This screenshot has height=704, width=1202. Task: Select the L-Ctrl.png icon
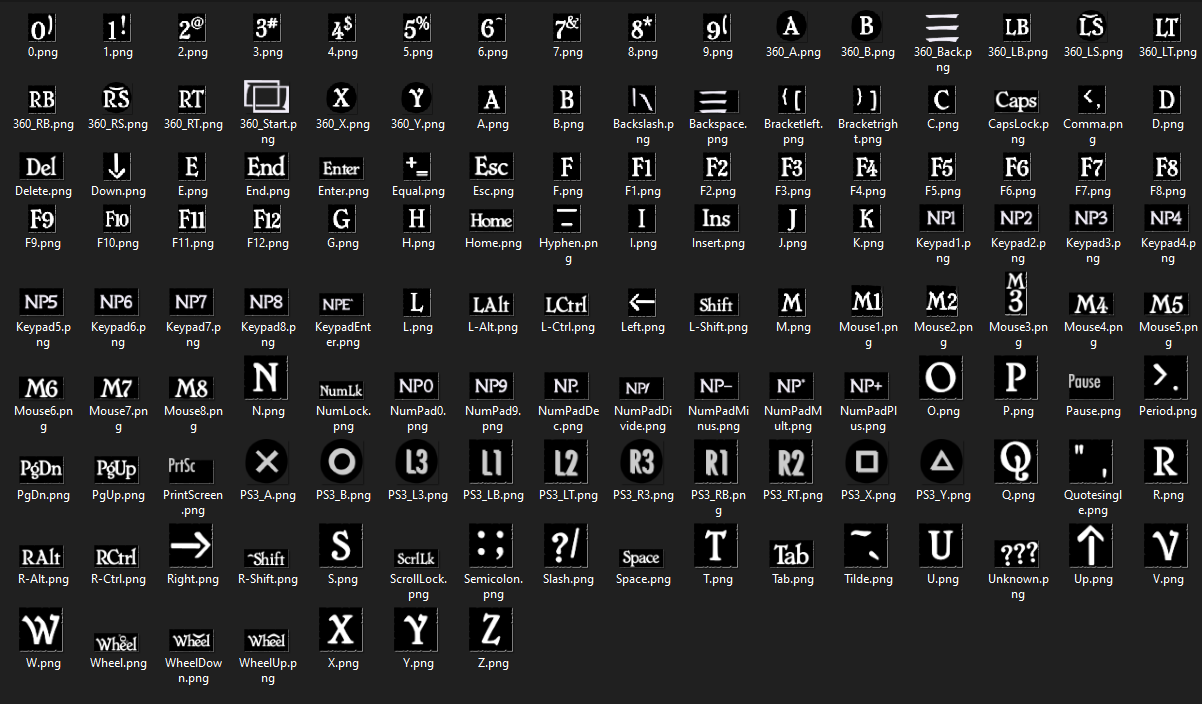coord(566,303)
